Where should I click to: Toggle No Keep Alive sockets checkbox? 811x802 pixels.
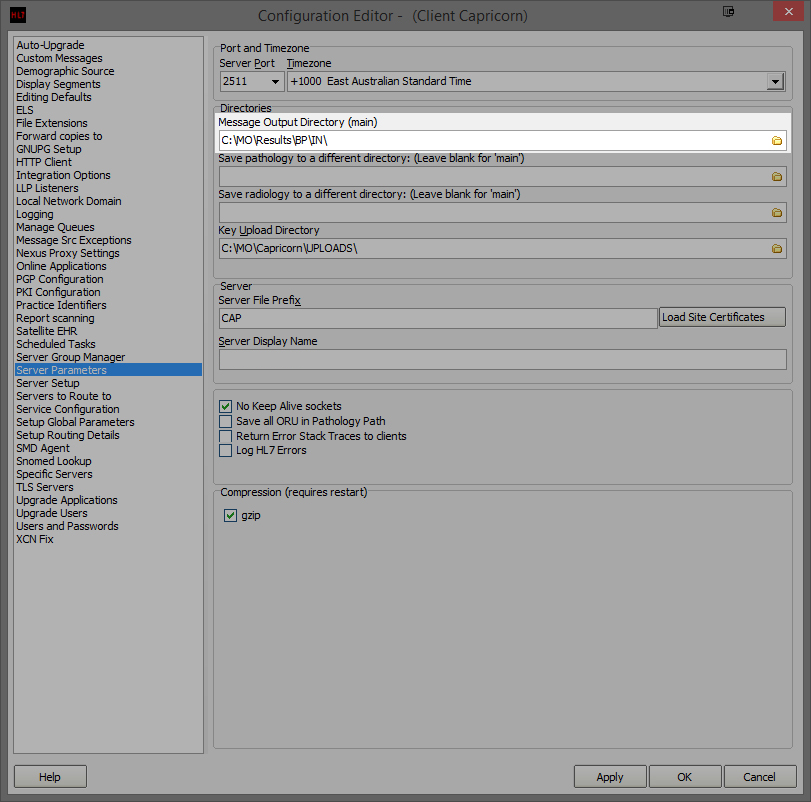(225, 406)
